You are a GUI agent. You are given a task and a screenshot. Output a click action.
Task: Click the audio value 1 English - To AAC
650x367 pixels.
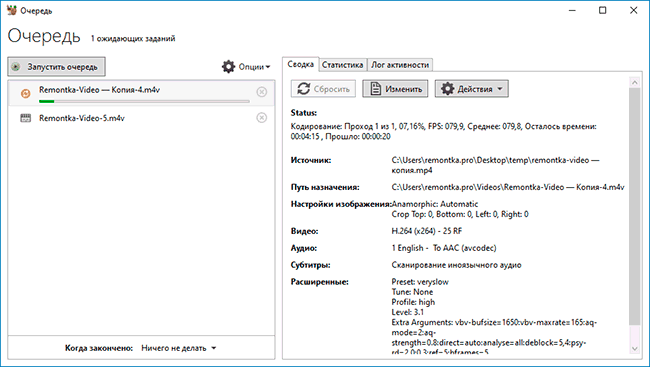[444, 248]
